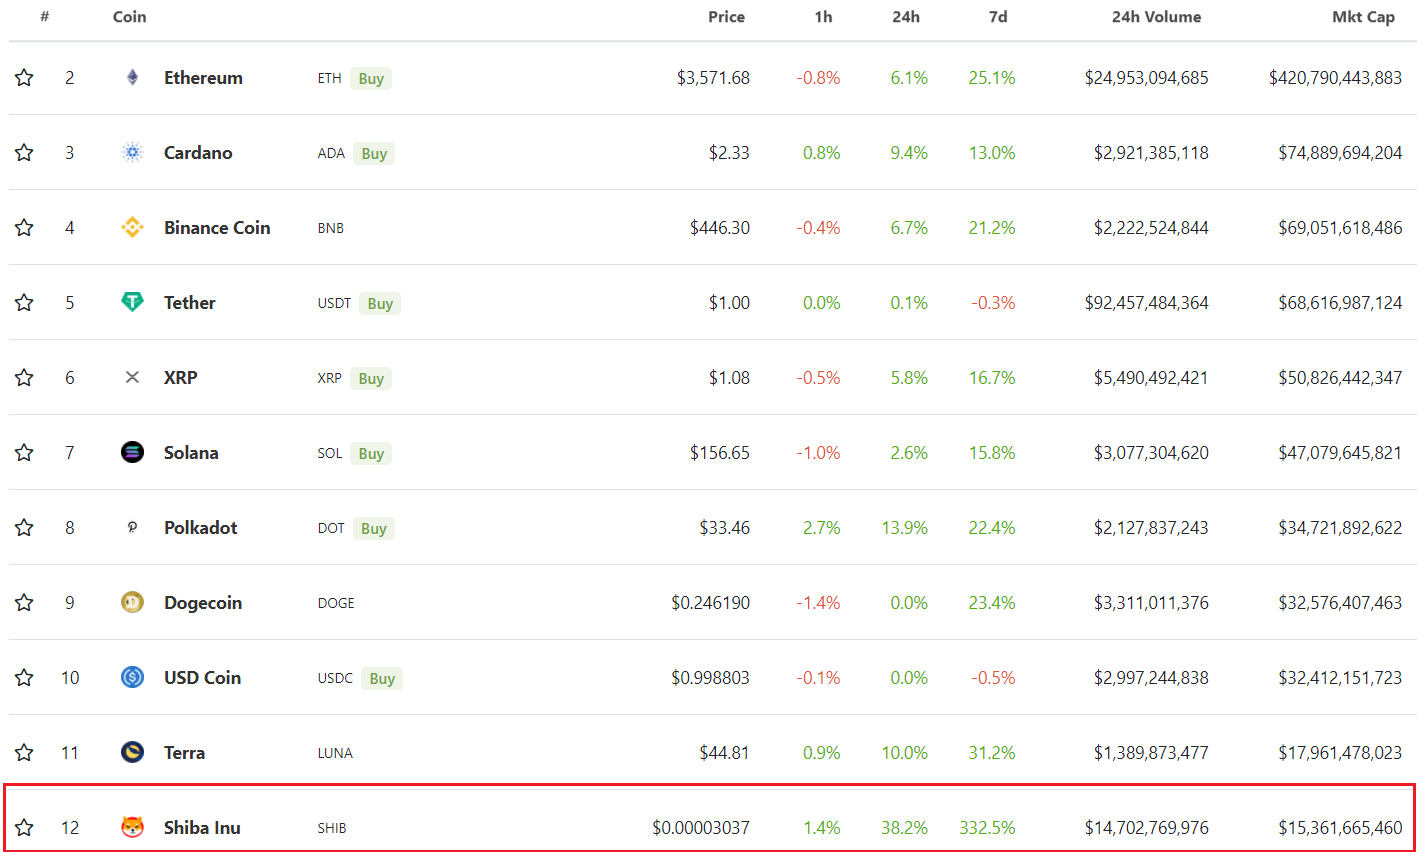Favorite Ethereum with its star icon
This screenshot has height=852, width=1417.
coord(24,78)
